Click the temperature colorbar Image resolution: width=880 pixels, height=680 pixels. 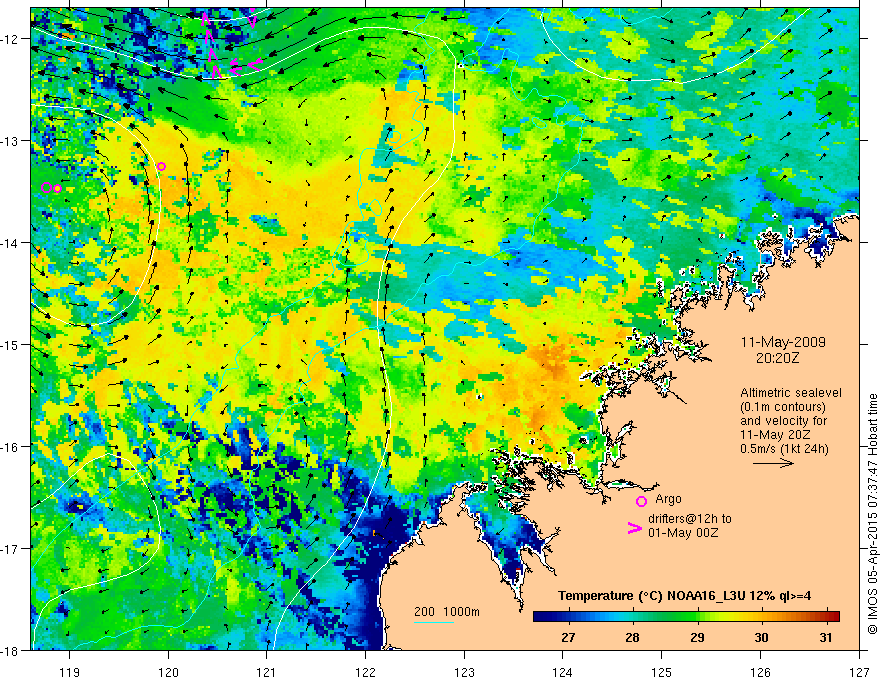coord(686,617)
